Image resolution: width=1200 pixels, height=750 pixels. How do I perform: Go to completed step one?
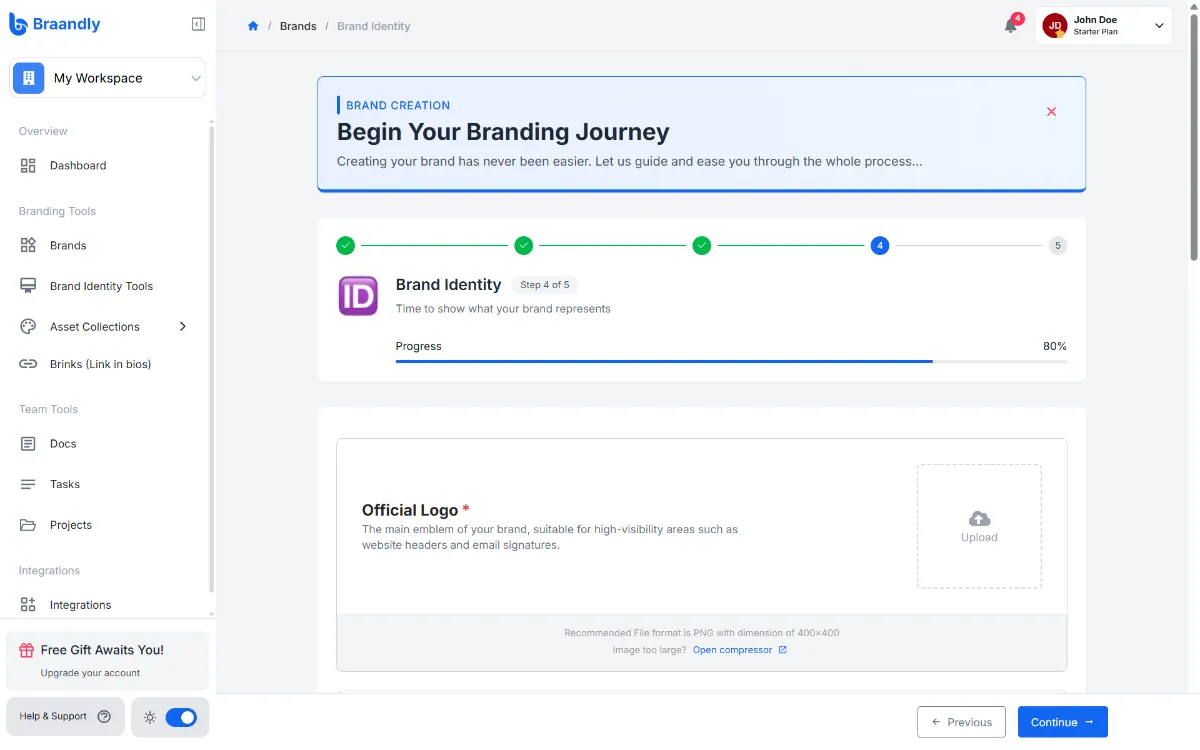(345, 245)
